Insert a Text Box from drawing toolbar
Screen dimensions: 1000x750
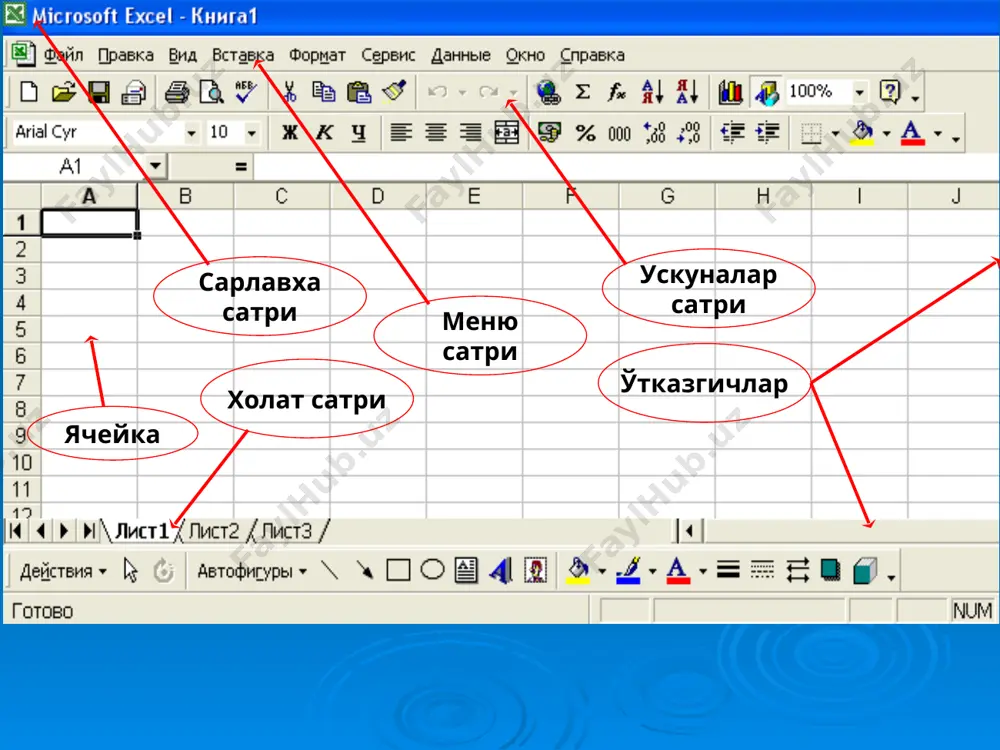pyautogui.click(x=466, y=570)
